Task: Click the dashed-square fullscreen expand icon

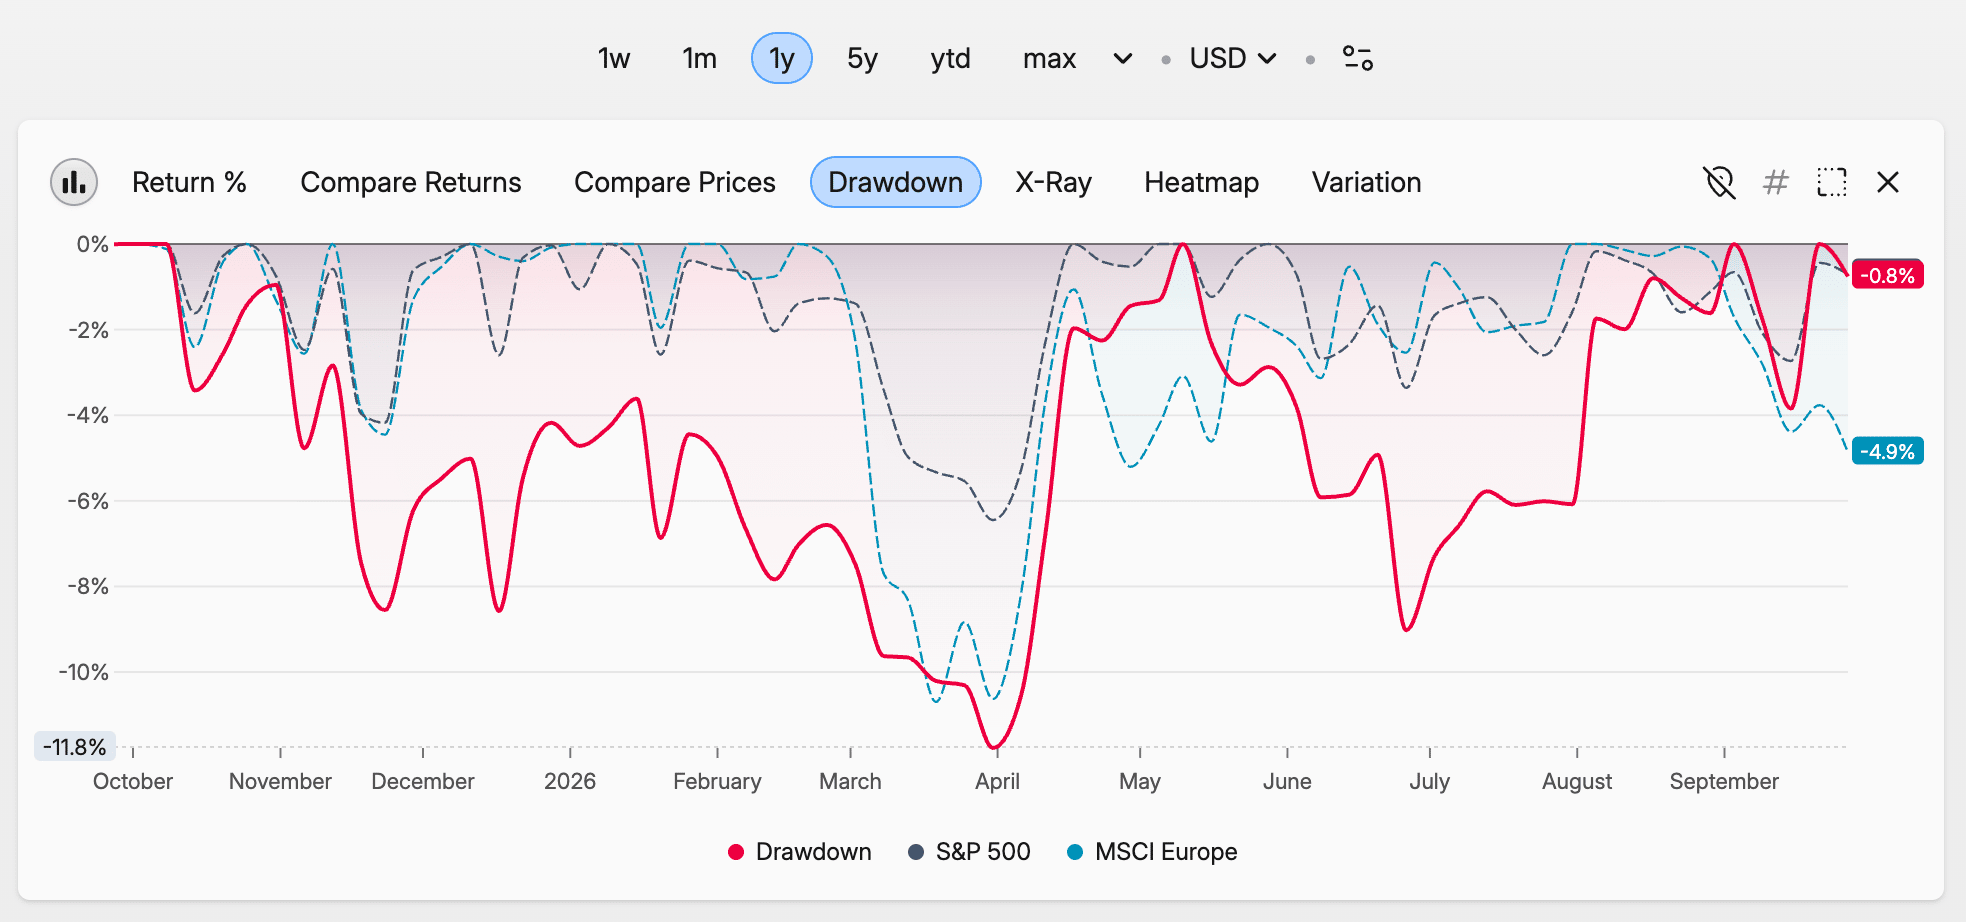Action: click(x=1831, y=182)
